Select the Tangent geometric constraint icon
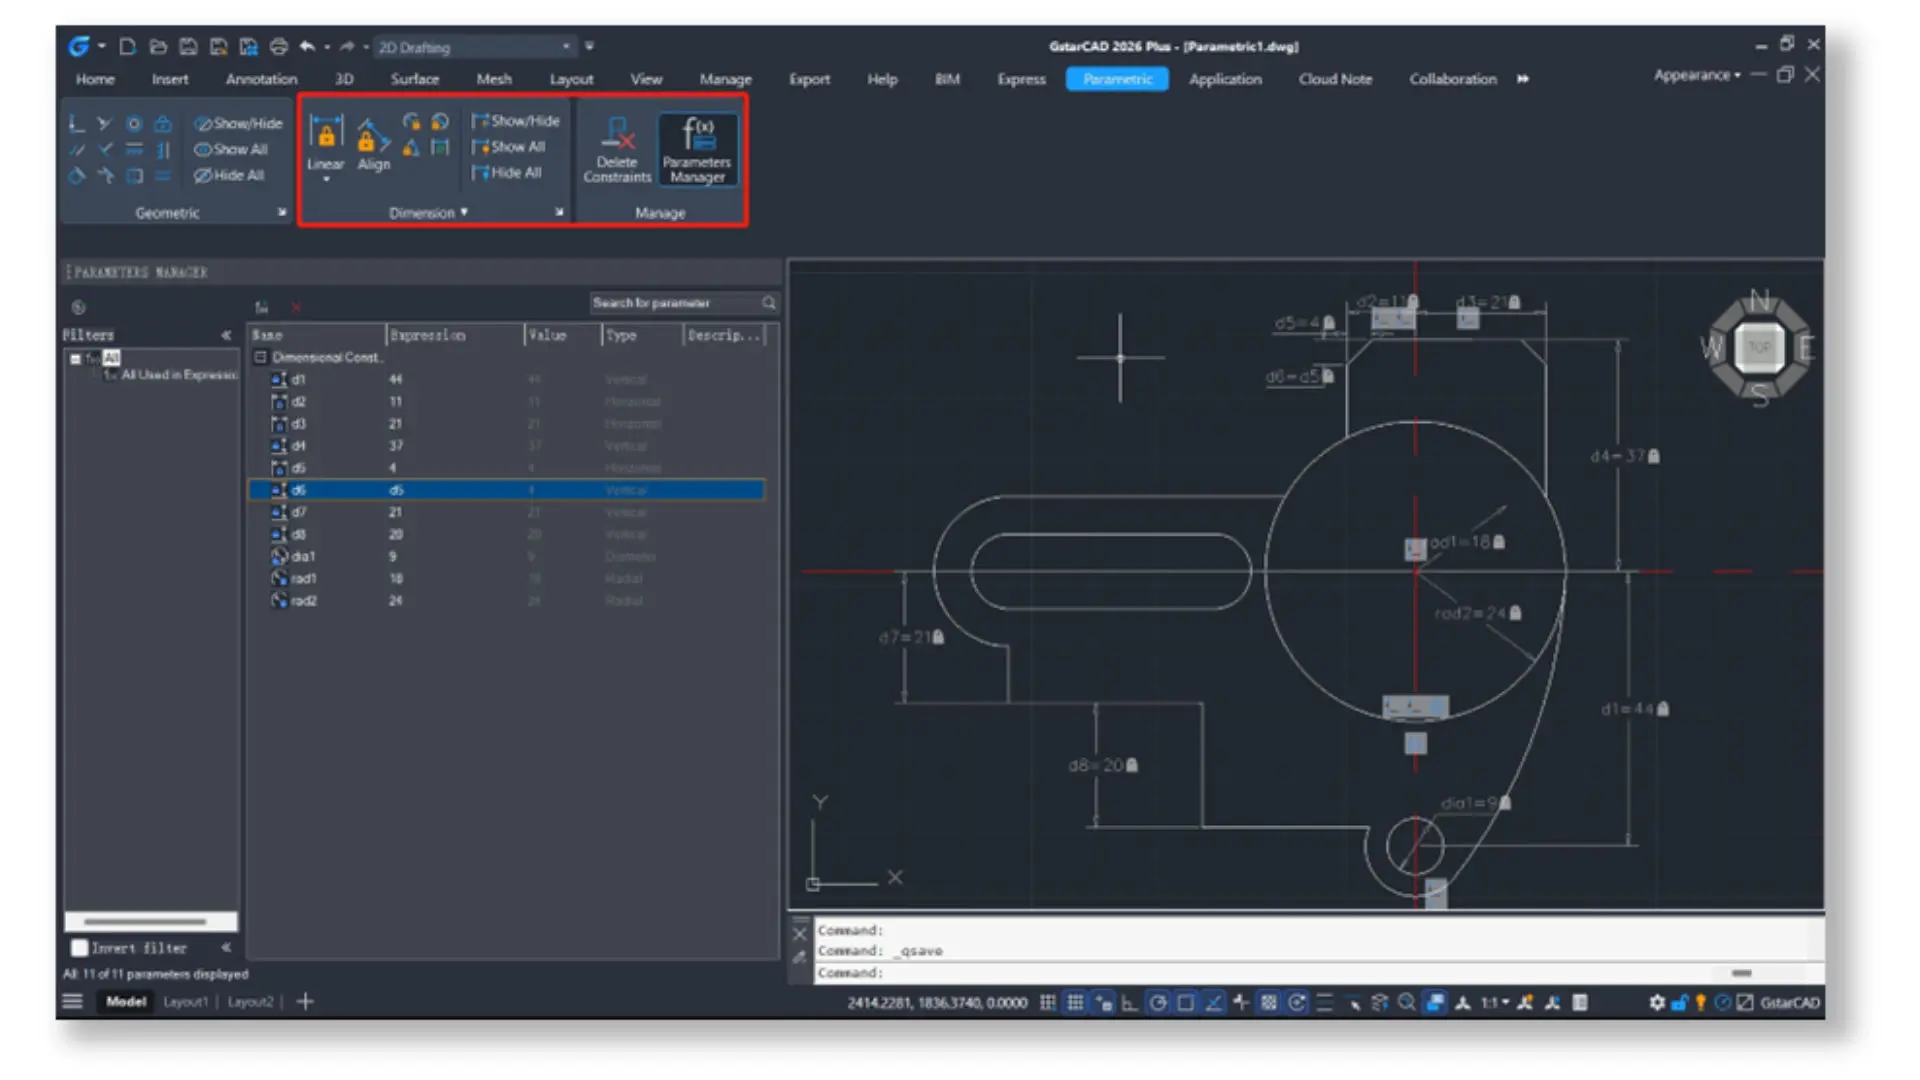Image resolution: width=1920 pixels, height=1080 pixels. click(x=76, y=176)
